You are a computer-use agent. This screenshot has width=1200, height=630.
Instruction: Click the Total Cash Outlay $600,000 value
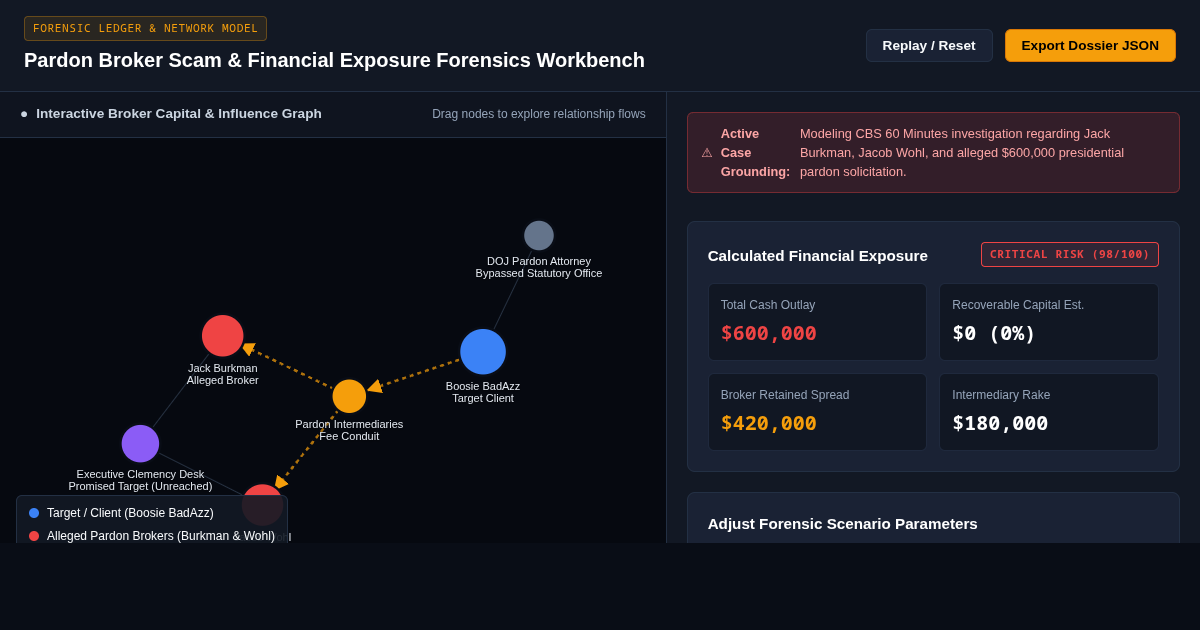768,333
